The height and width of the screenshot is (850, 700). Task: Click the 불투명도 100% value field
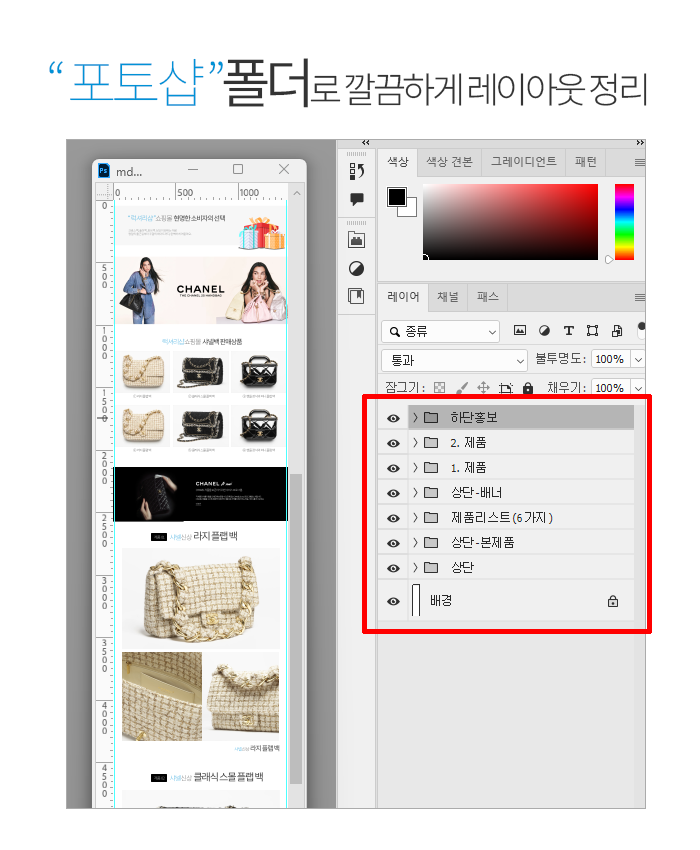610,359
